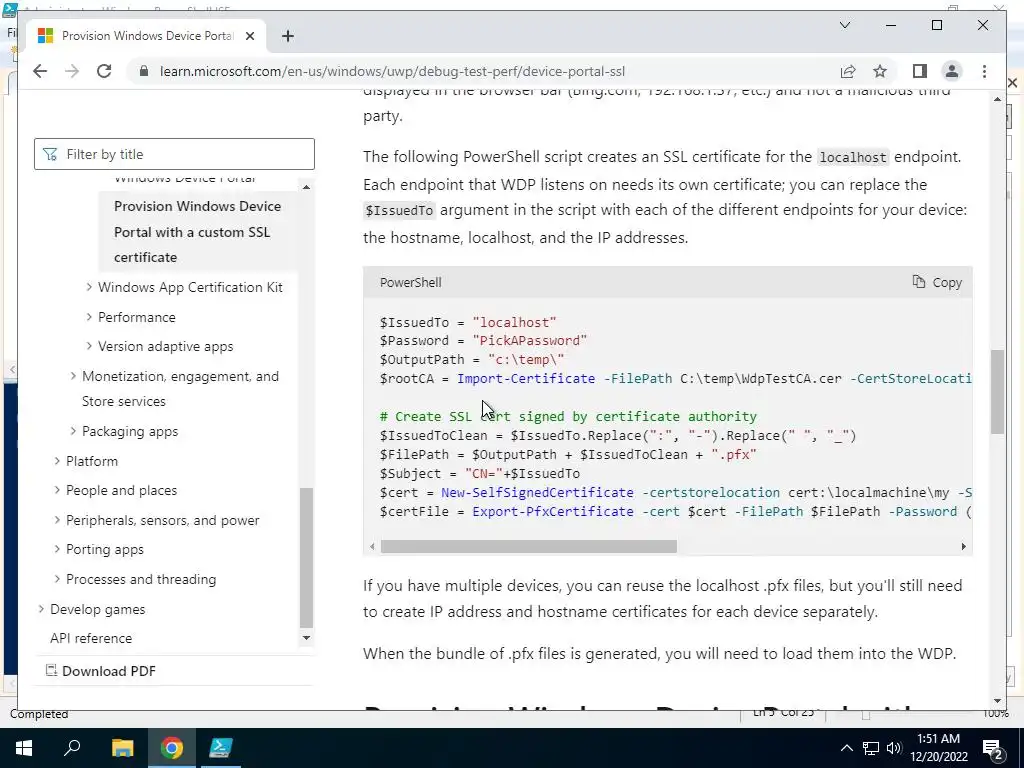Open network tray icon
Image resolution: width=1024 pixels, height=768 pixels.
pyautogui.click(x=871, y=748)
